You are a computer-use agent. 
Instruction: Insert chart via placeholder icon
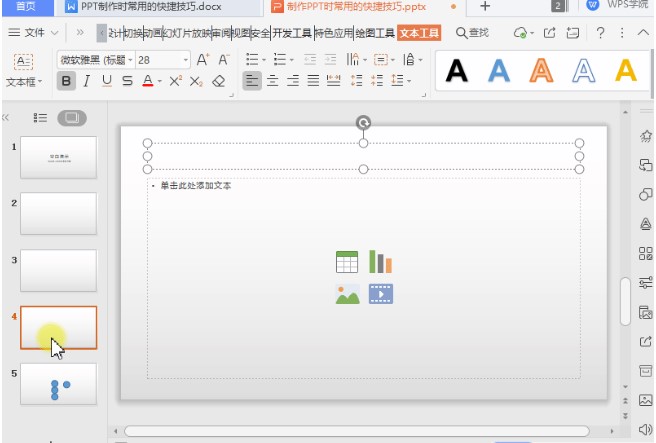click(380, 262)
